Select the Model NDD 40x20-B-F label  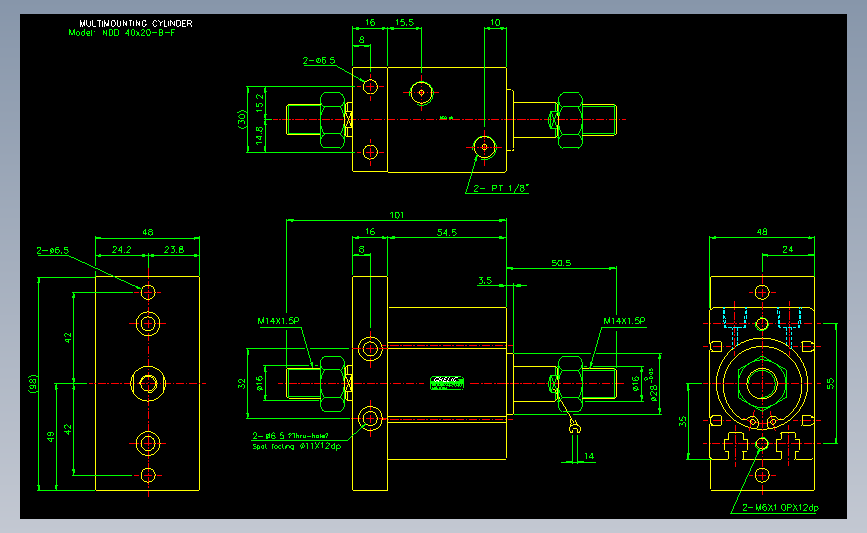(x=122, y=33)
